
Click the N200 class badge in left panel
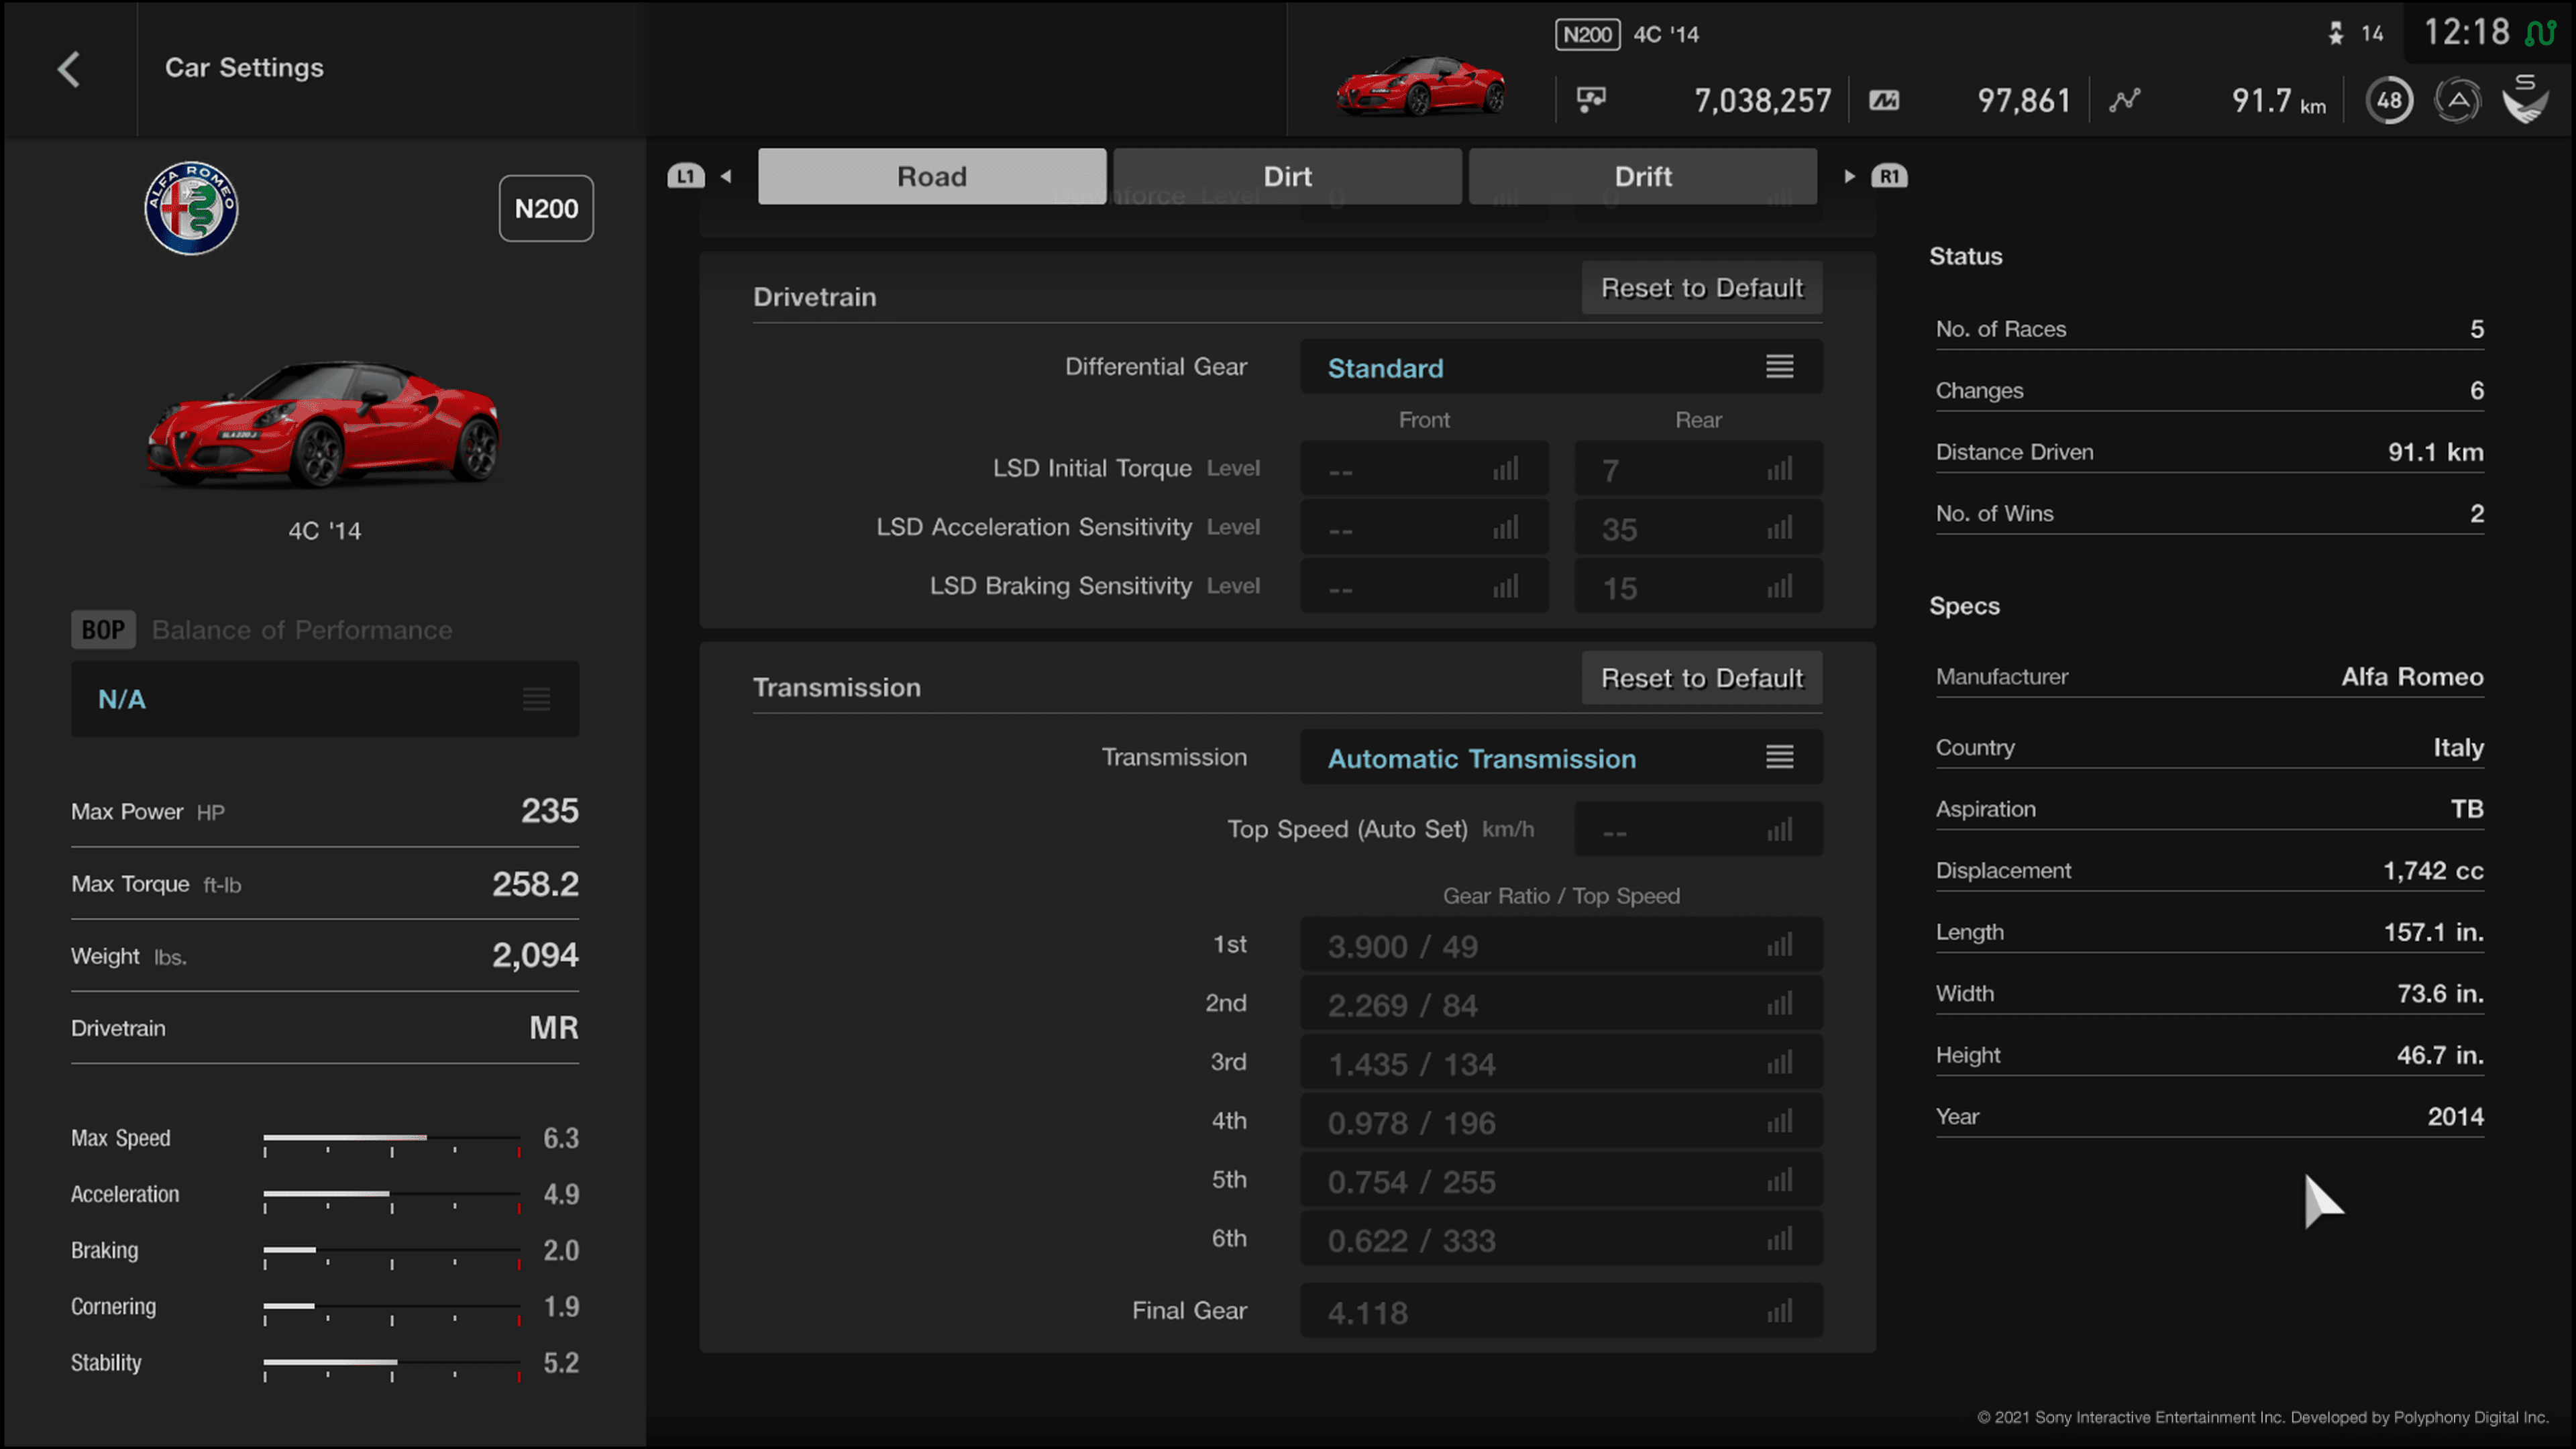pos(546,208)
